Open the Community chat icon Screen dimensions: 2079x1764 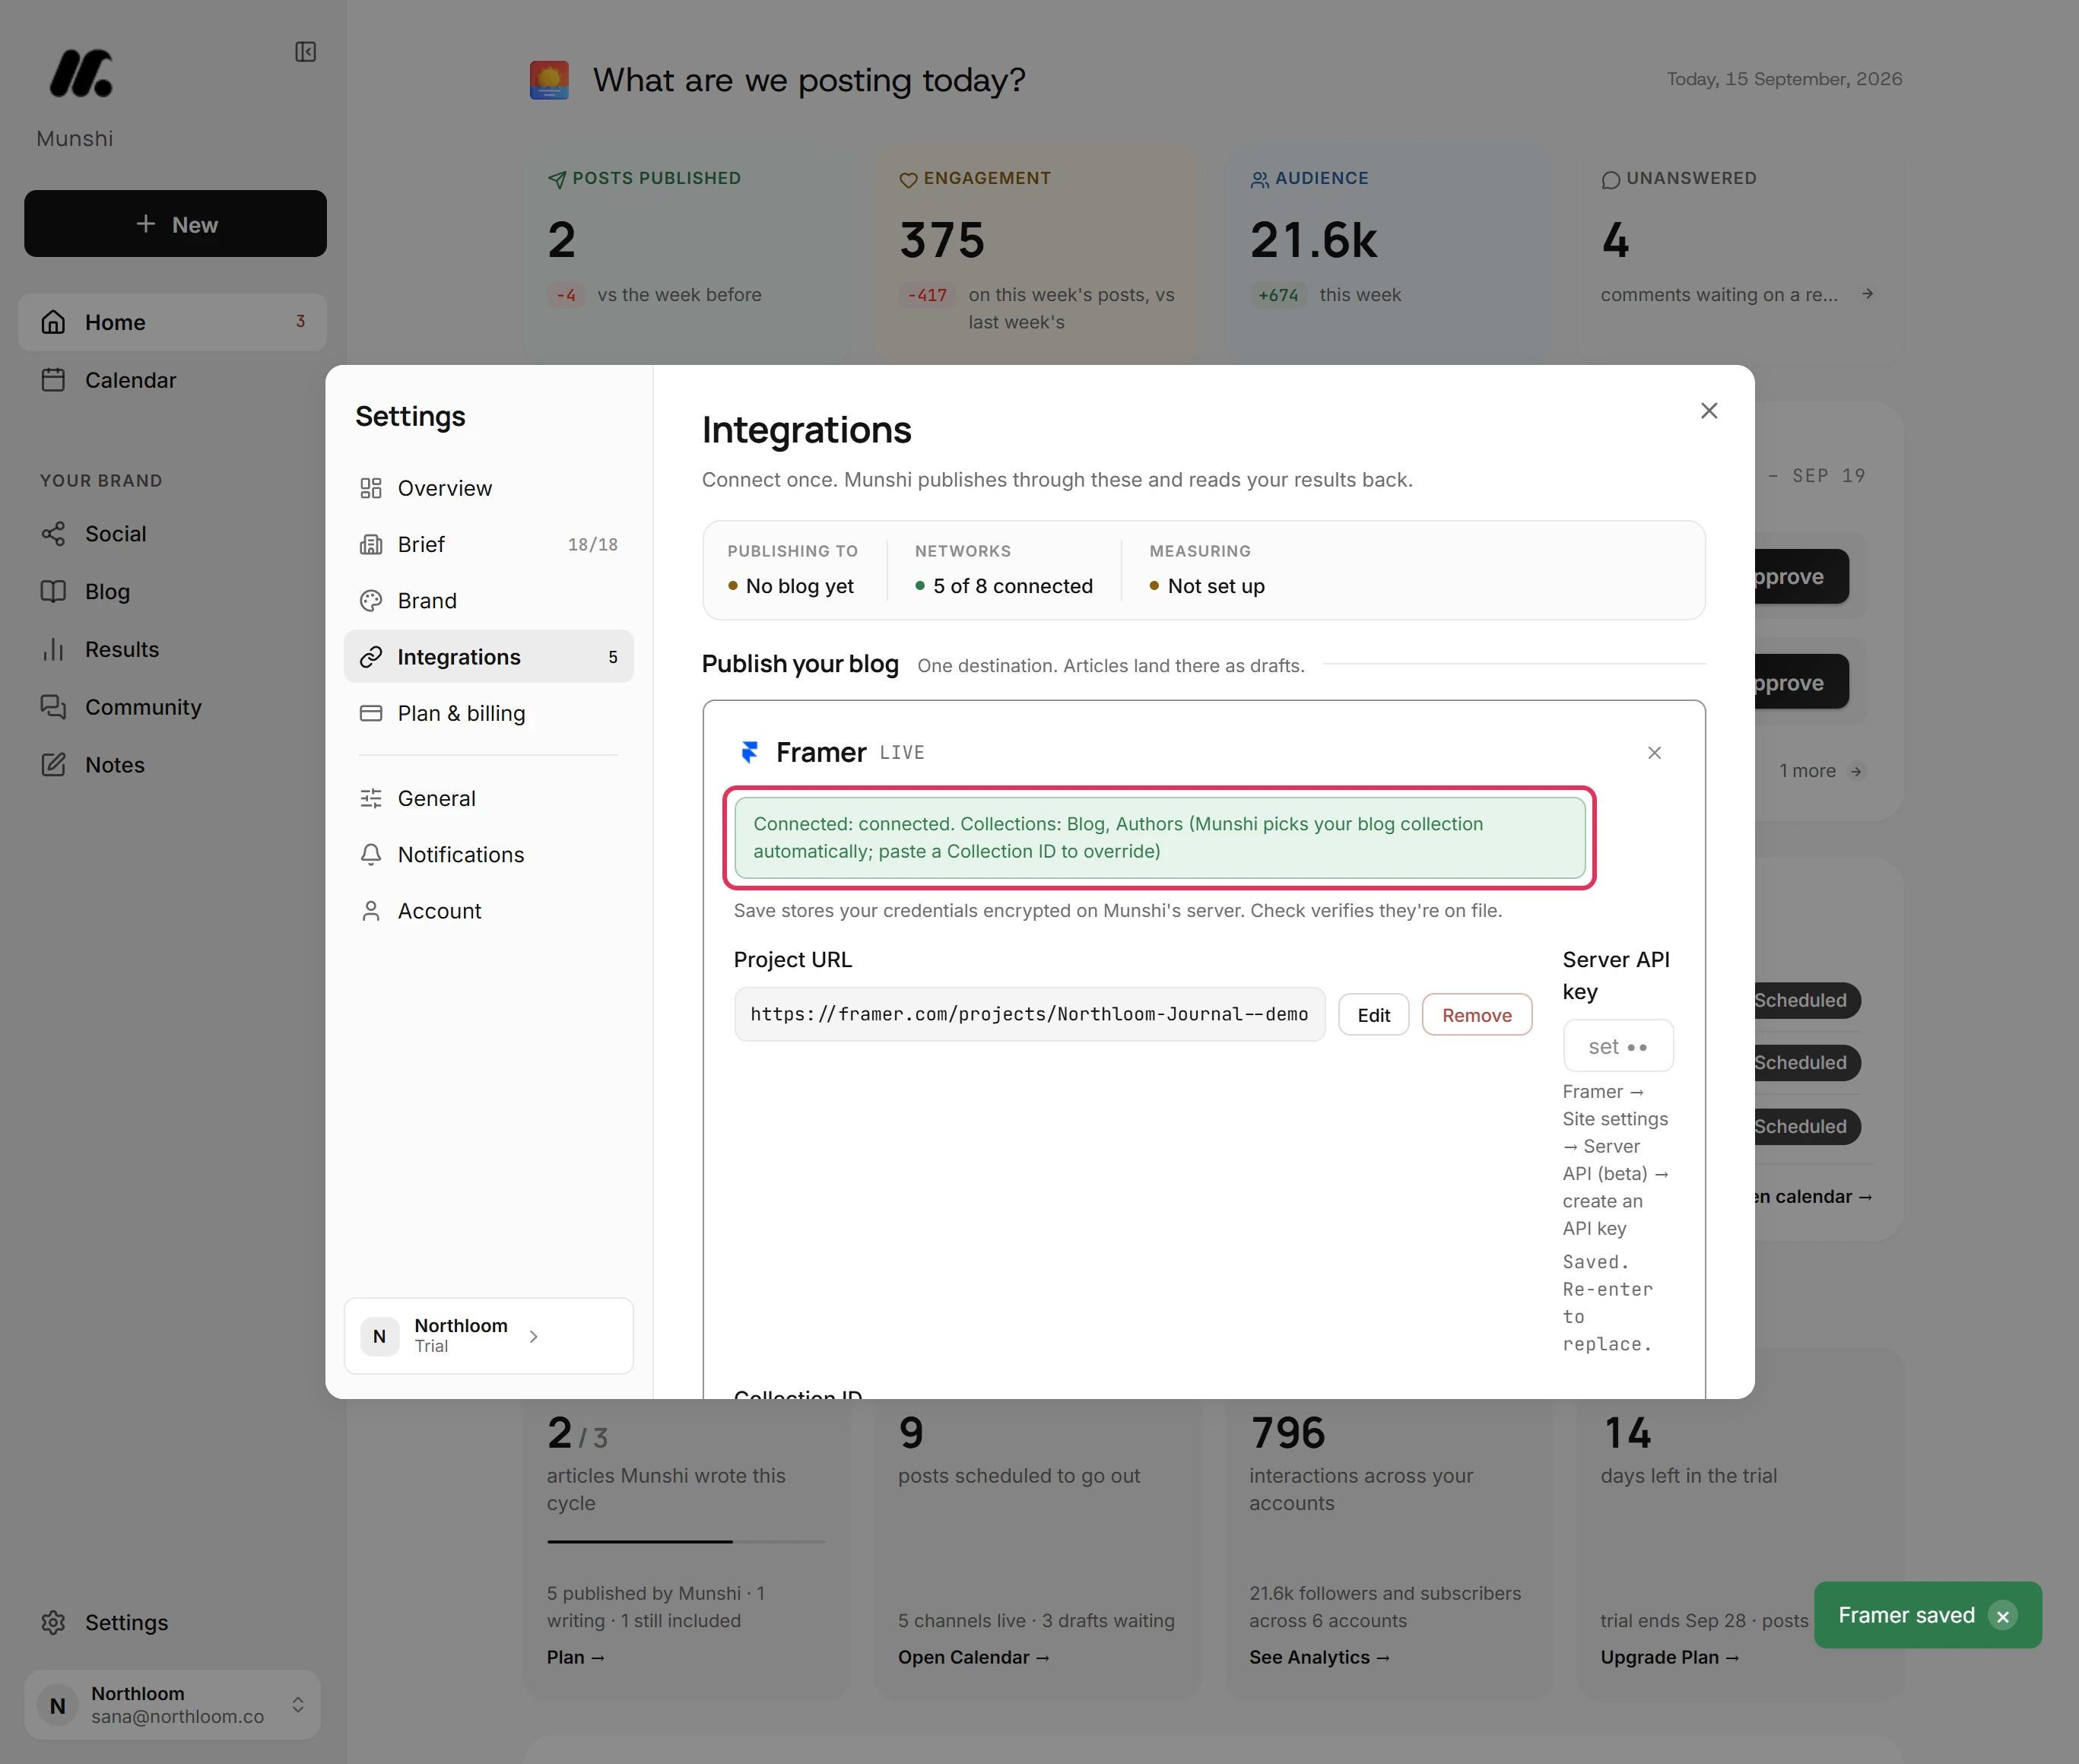pos(53,707)
